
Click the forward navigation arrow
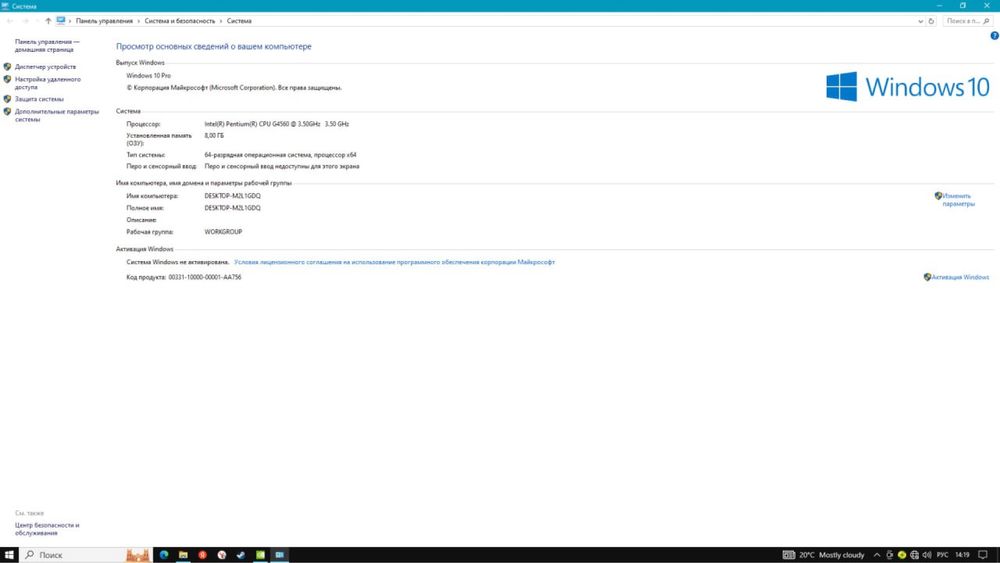point(26,21)
